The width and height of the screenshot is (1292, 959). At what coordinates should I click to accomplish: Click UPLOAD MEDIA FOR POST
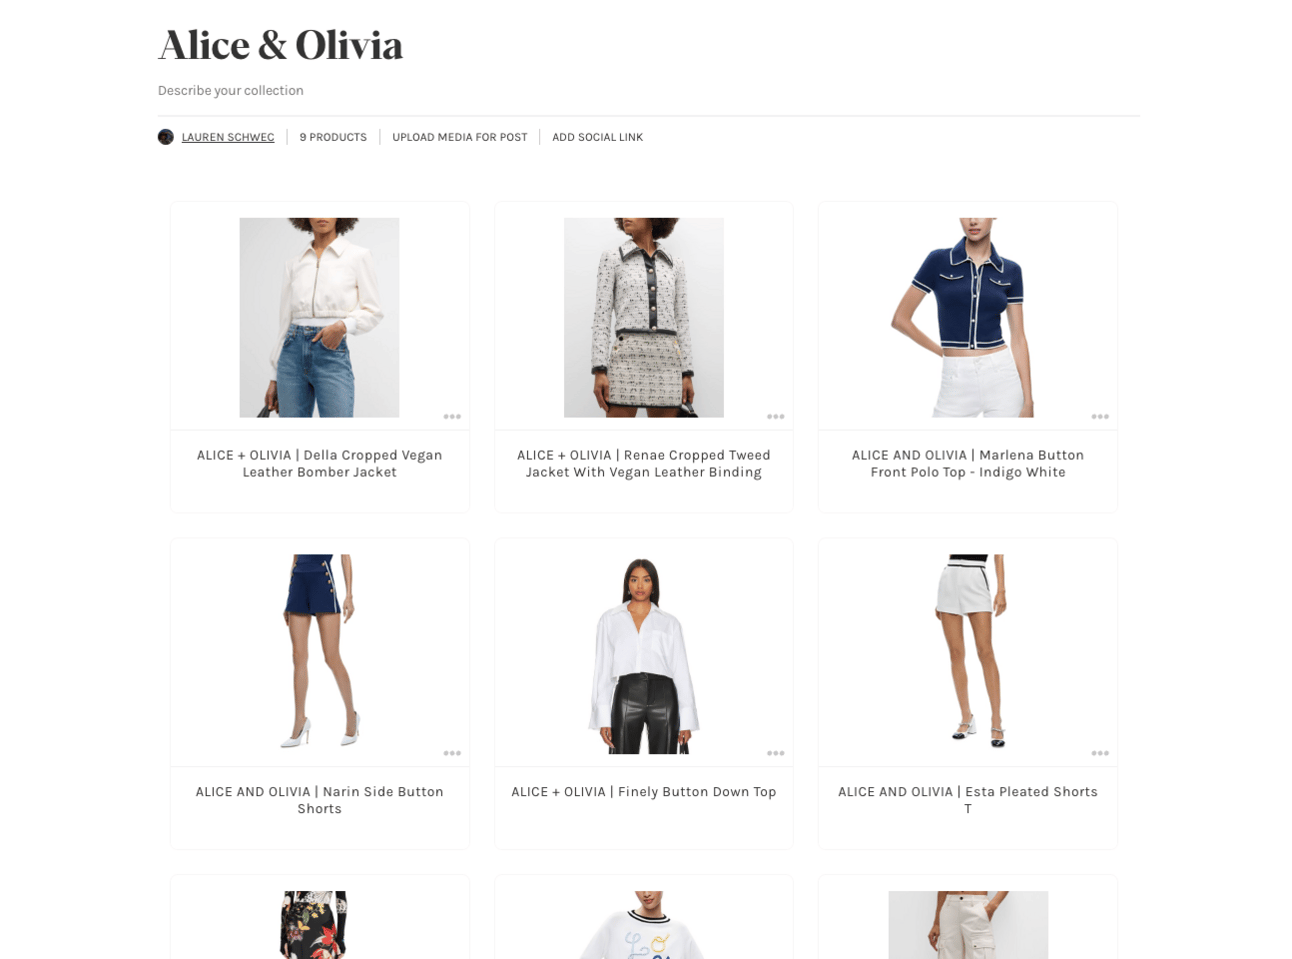pos(460,137)
